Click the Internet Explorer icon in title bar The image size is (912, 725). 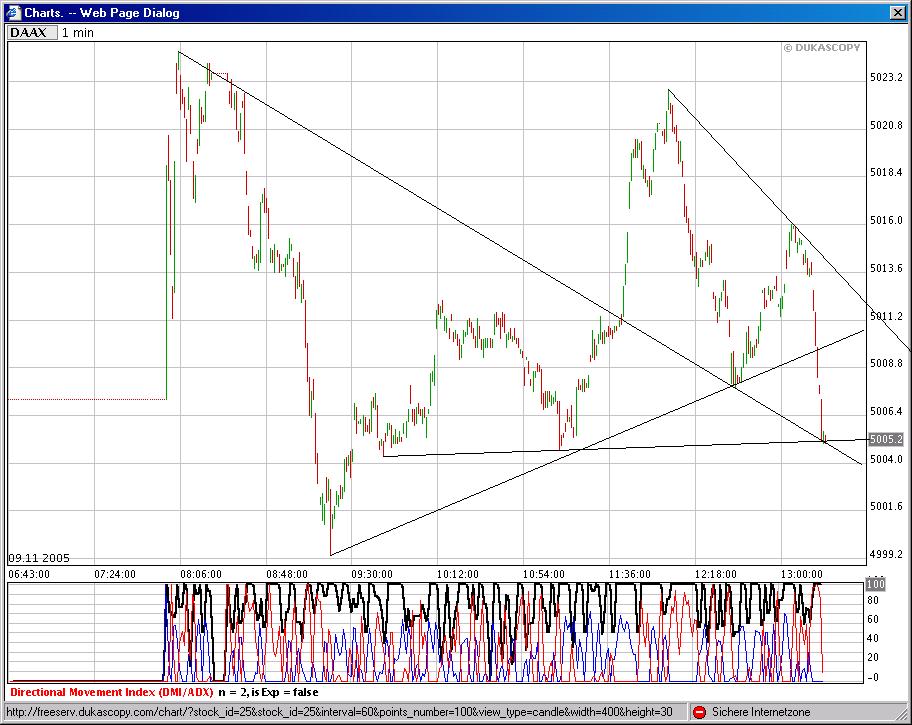point(13,12)
